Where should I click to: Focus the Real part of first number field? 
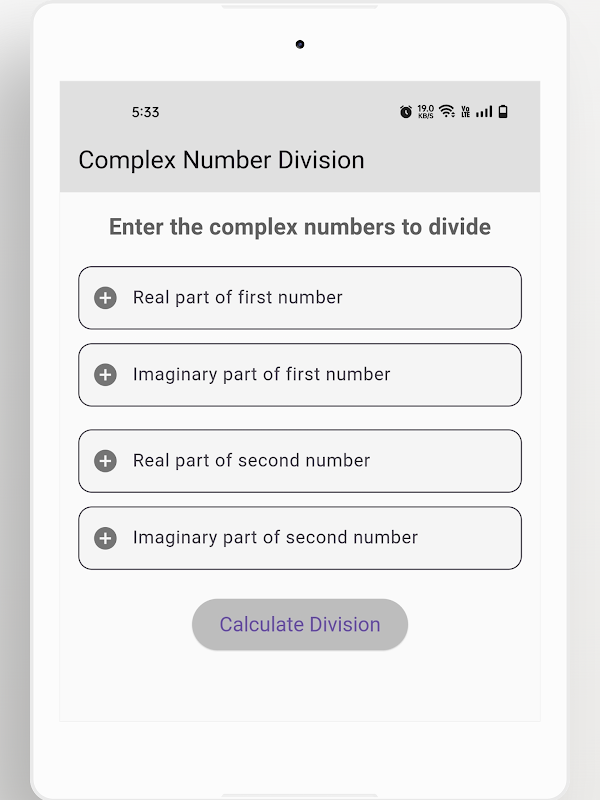point(320,298)
